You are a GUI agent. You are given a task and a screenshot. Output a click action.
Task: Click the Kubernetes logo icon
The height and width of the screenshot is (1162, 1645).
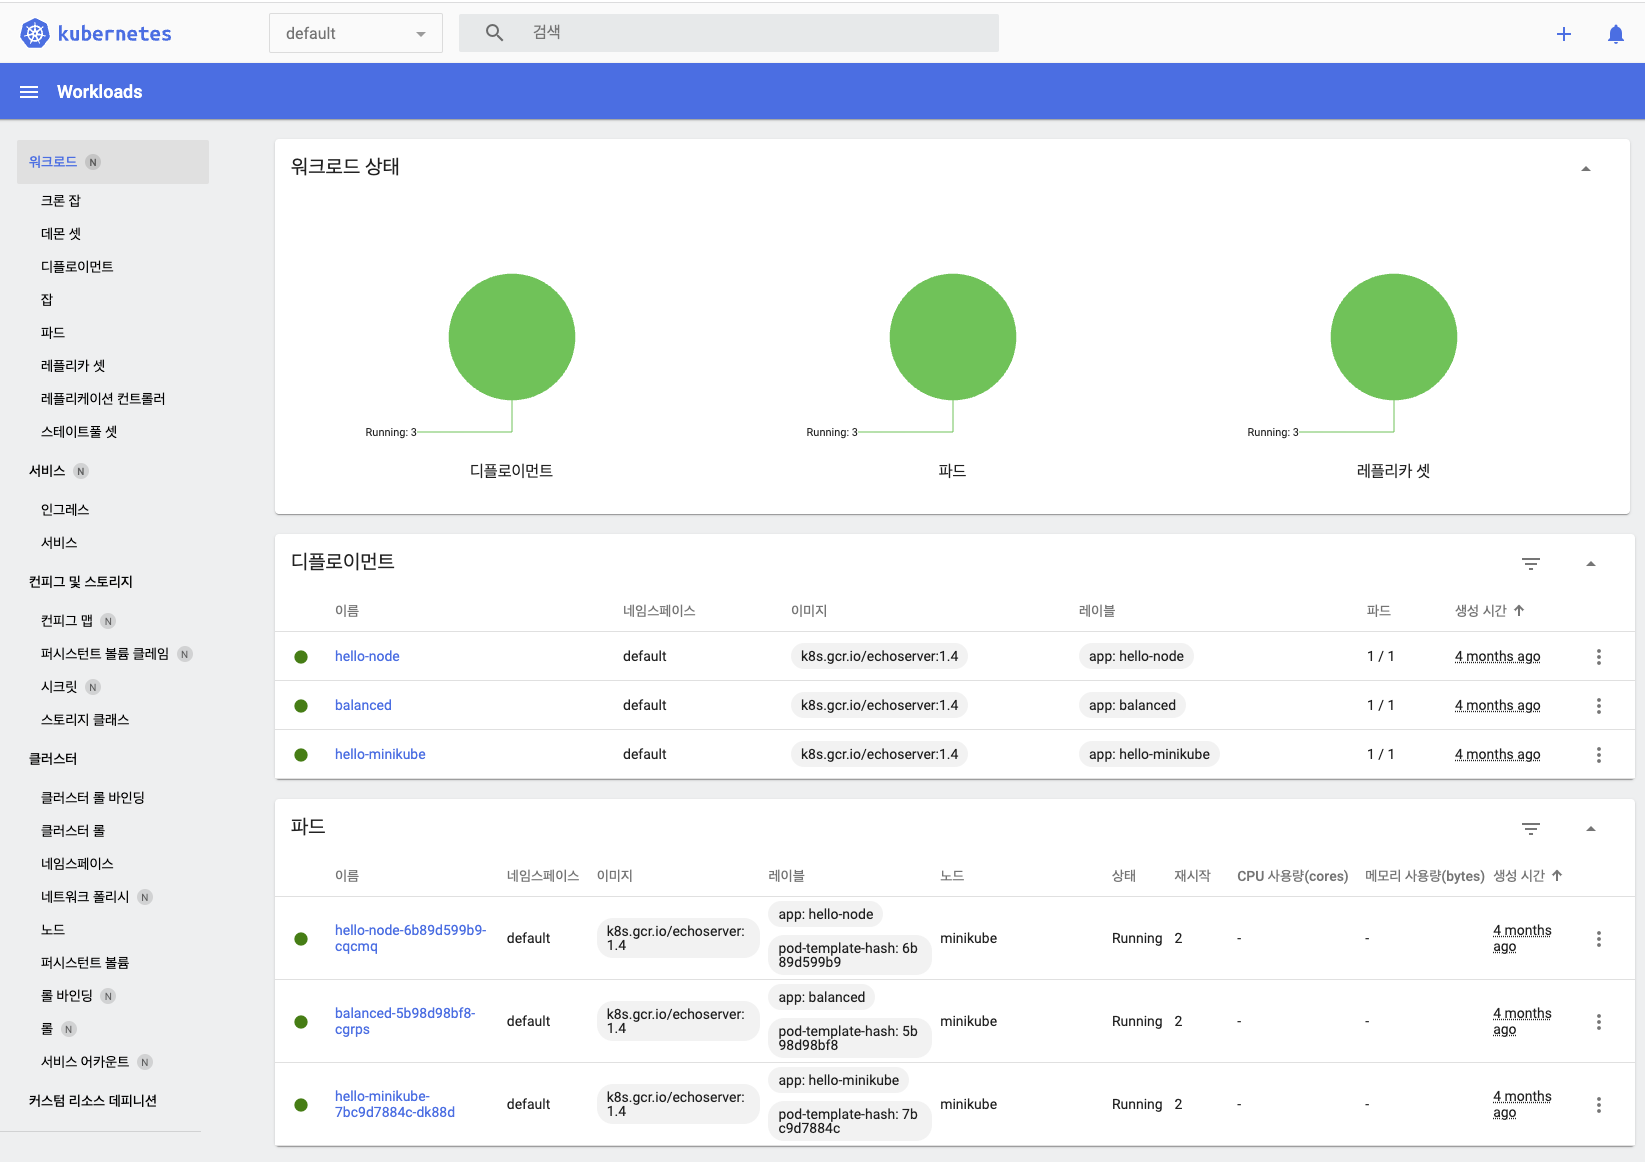click(35, 33)
